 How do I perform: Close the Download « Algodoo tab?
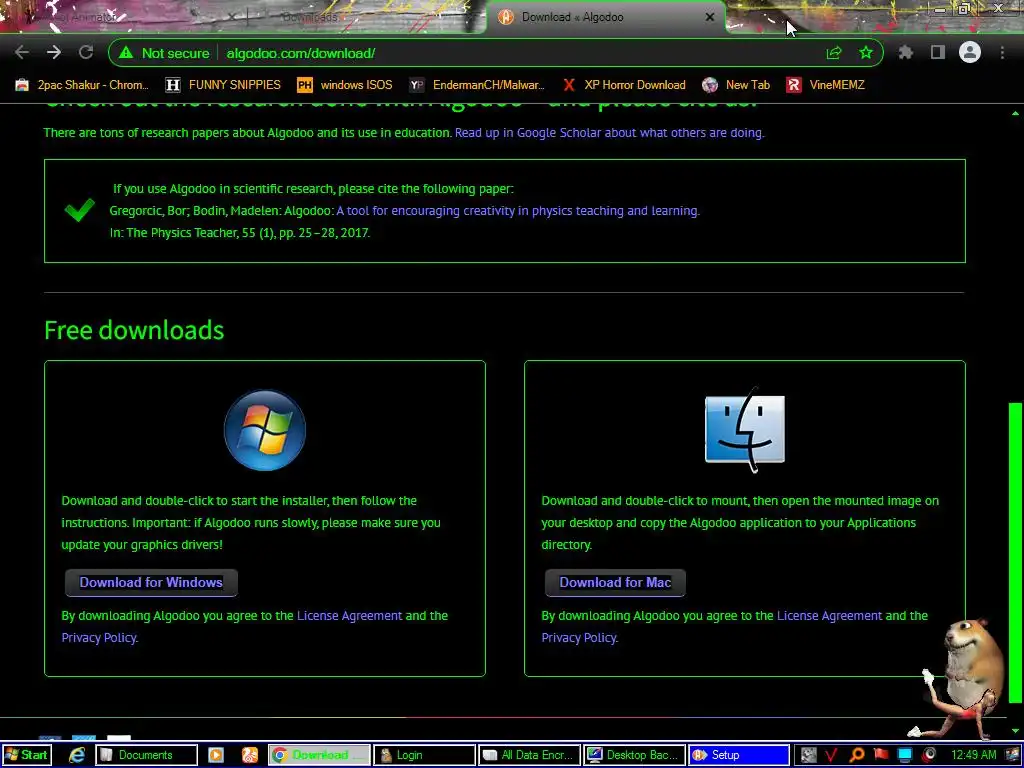710,17
